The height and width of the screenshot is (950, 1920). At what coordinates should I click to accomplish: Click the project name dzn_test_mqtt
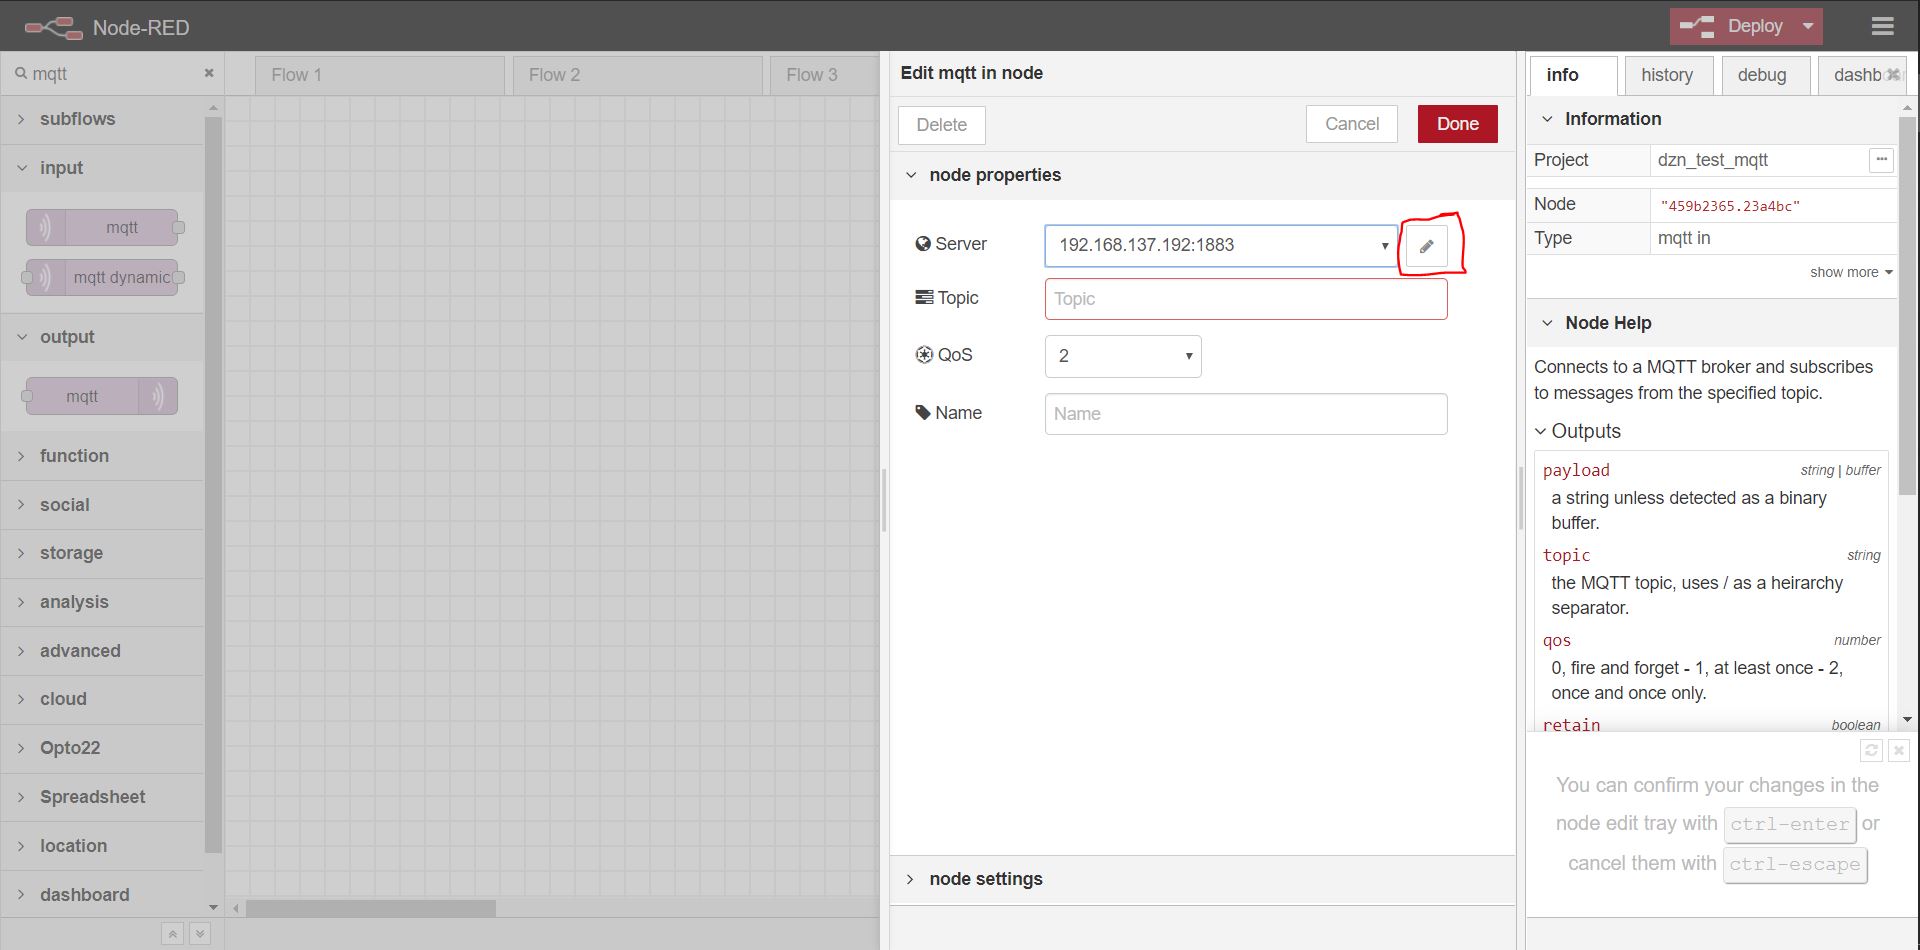(1712, 160)
